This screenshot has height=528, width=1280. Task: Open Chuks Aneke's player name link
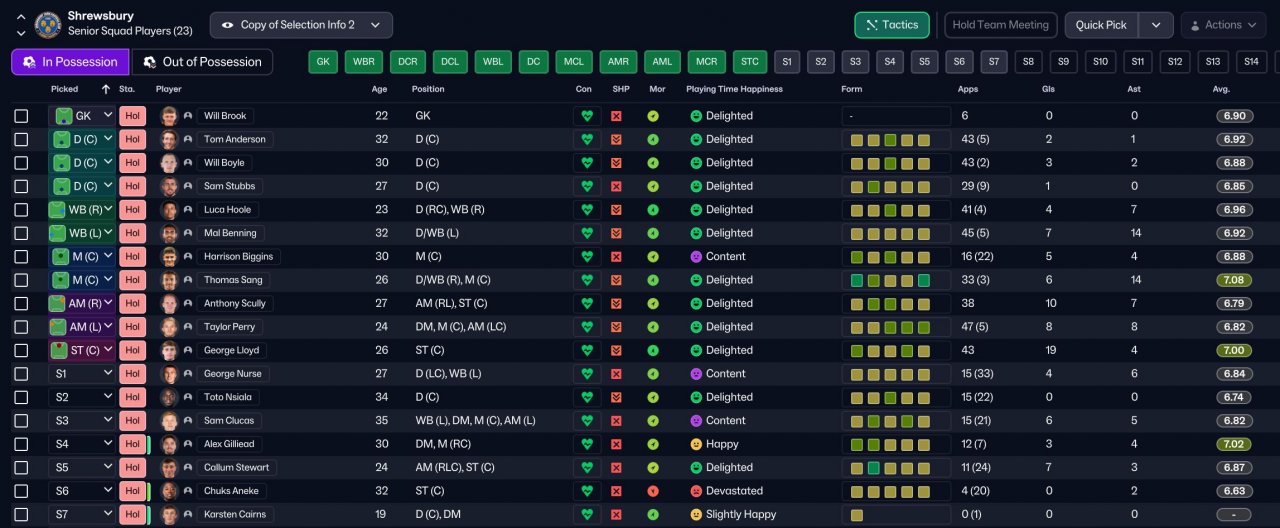231,491
